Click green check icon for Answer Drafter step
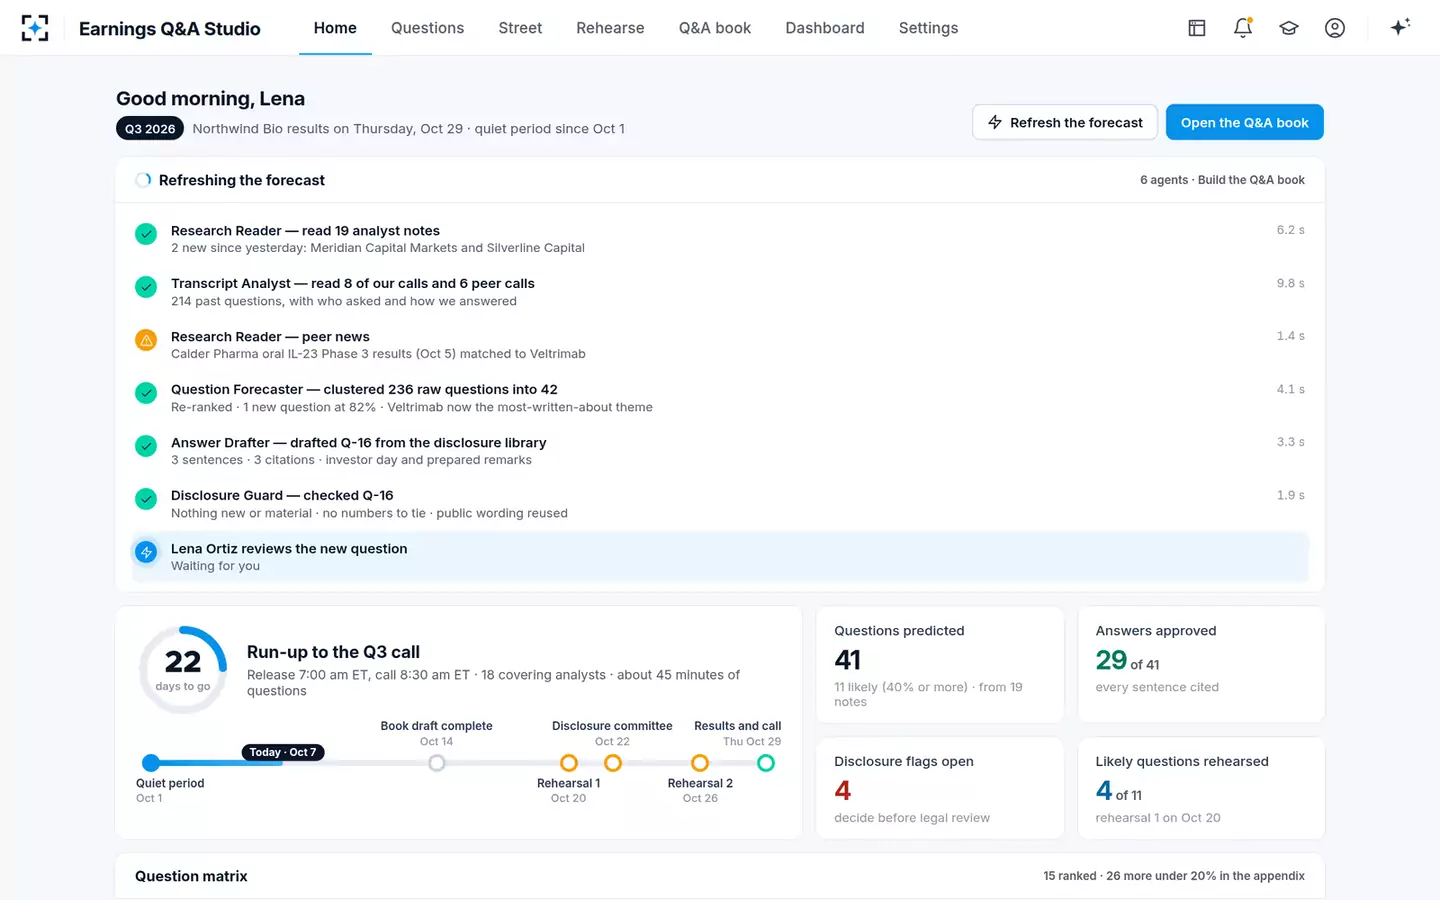 coord(146,446)
